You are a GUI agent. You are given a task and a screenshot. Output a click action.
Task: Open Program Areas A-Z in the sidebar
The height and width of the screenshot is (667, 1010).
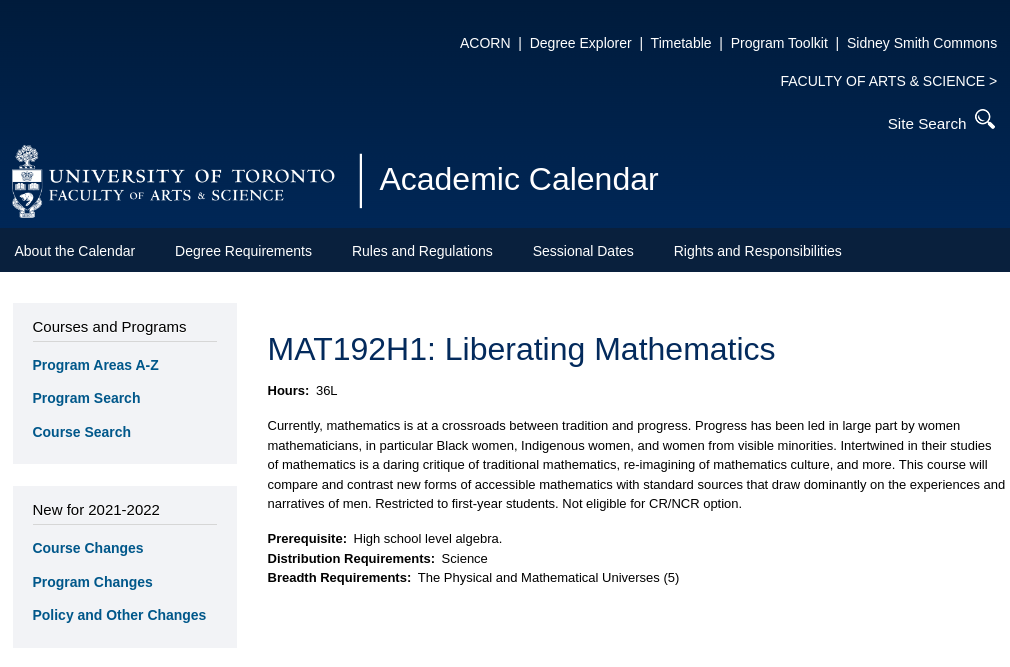pos(95,365)
